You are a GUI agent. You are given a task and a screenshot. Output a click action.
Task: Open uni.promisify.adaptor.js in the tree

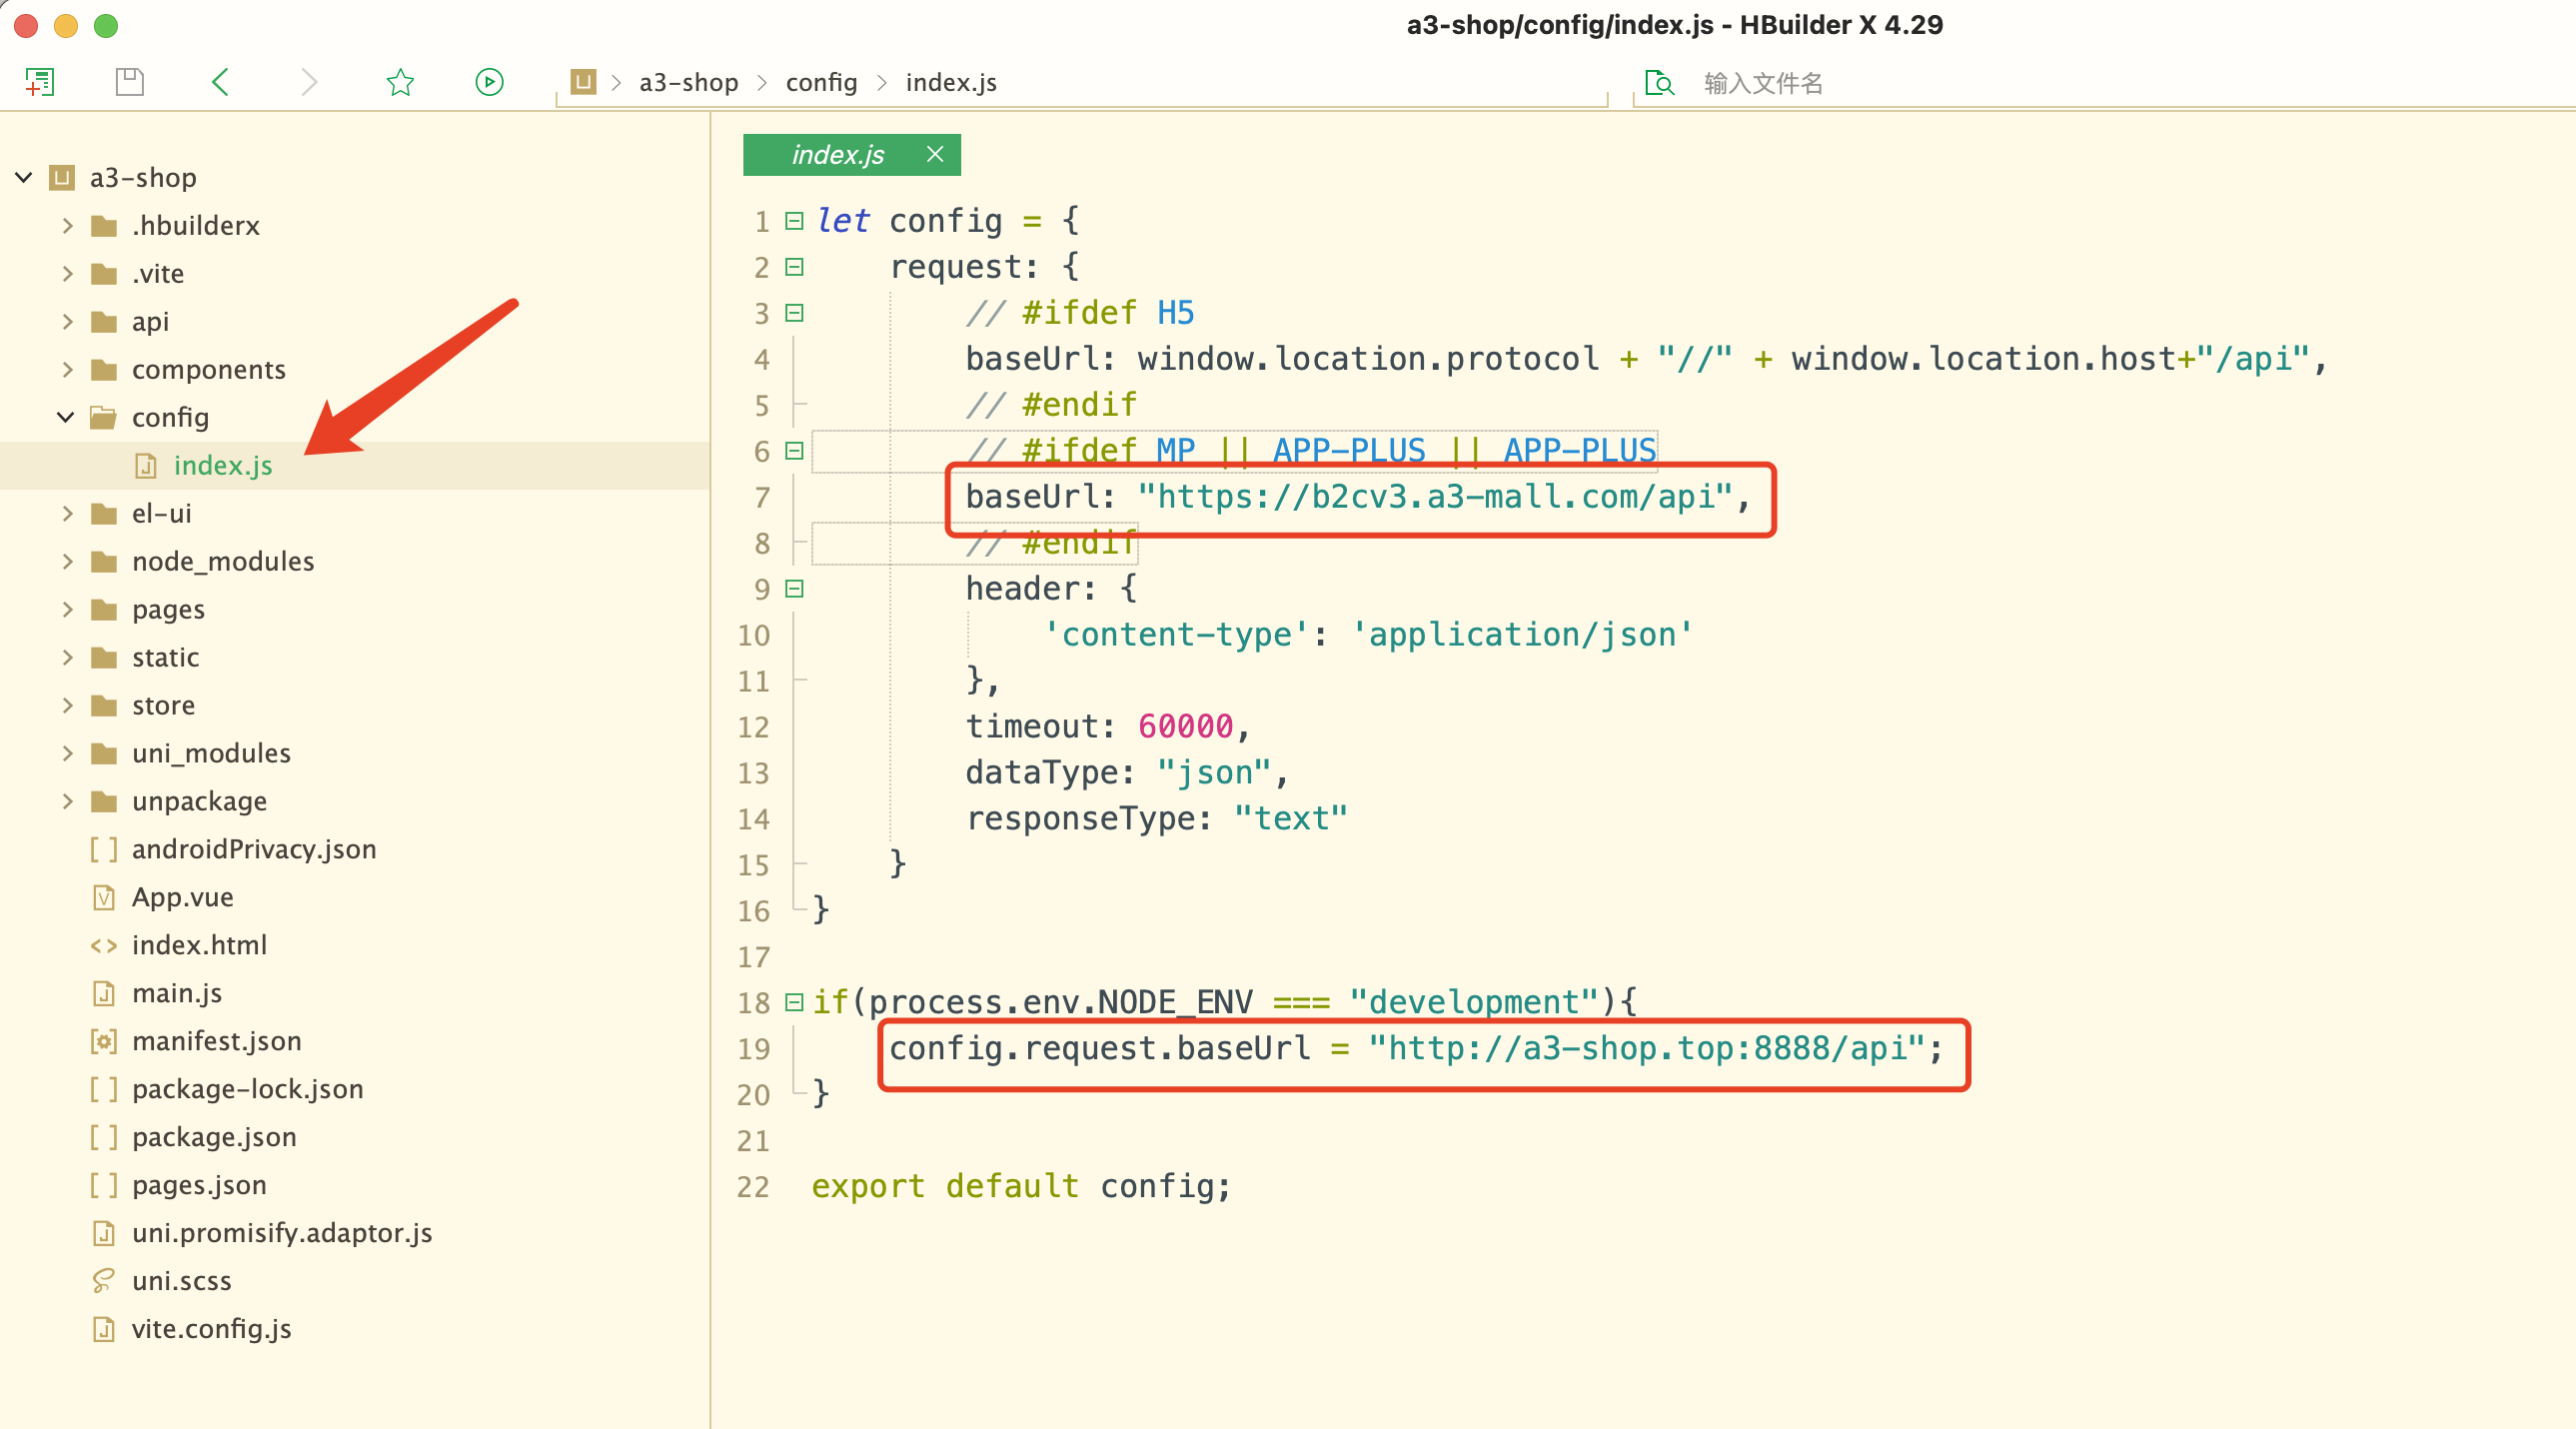tap(282, 1234)
